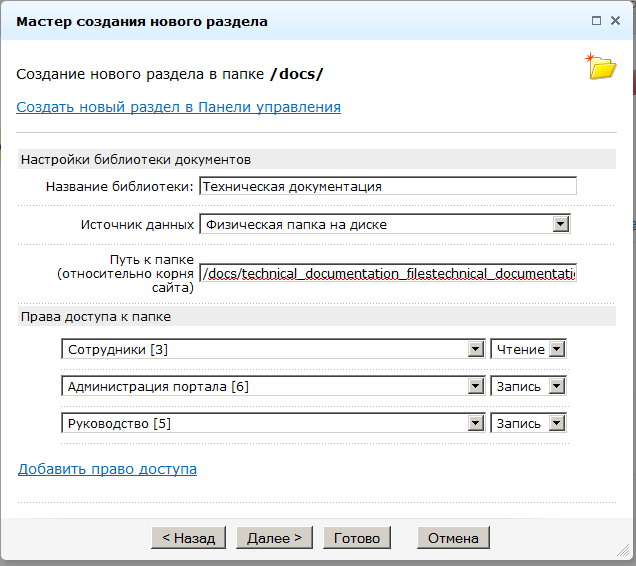Viewport: 636px width, 566px height.
Task: Click the new folder icon
Action: coord(601,66)
